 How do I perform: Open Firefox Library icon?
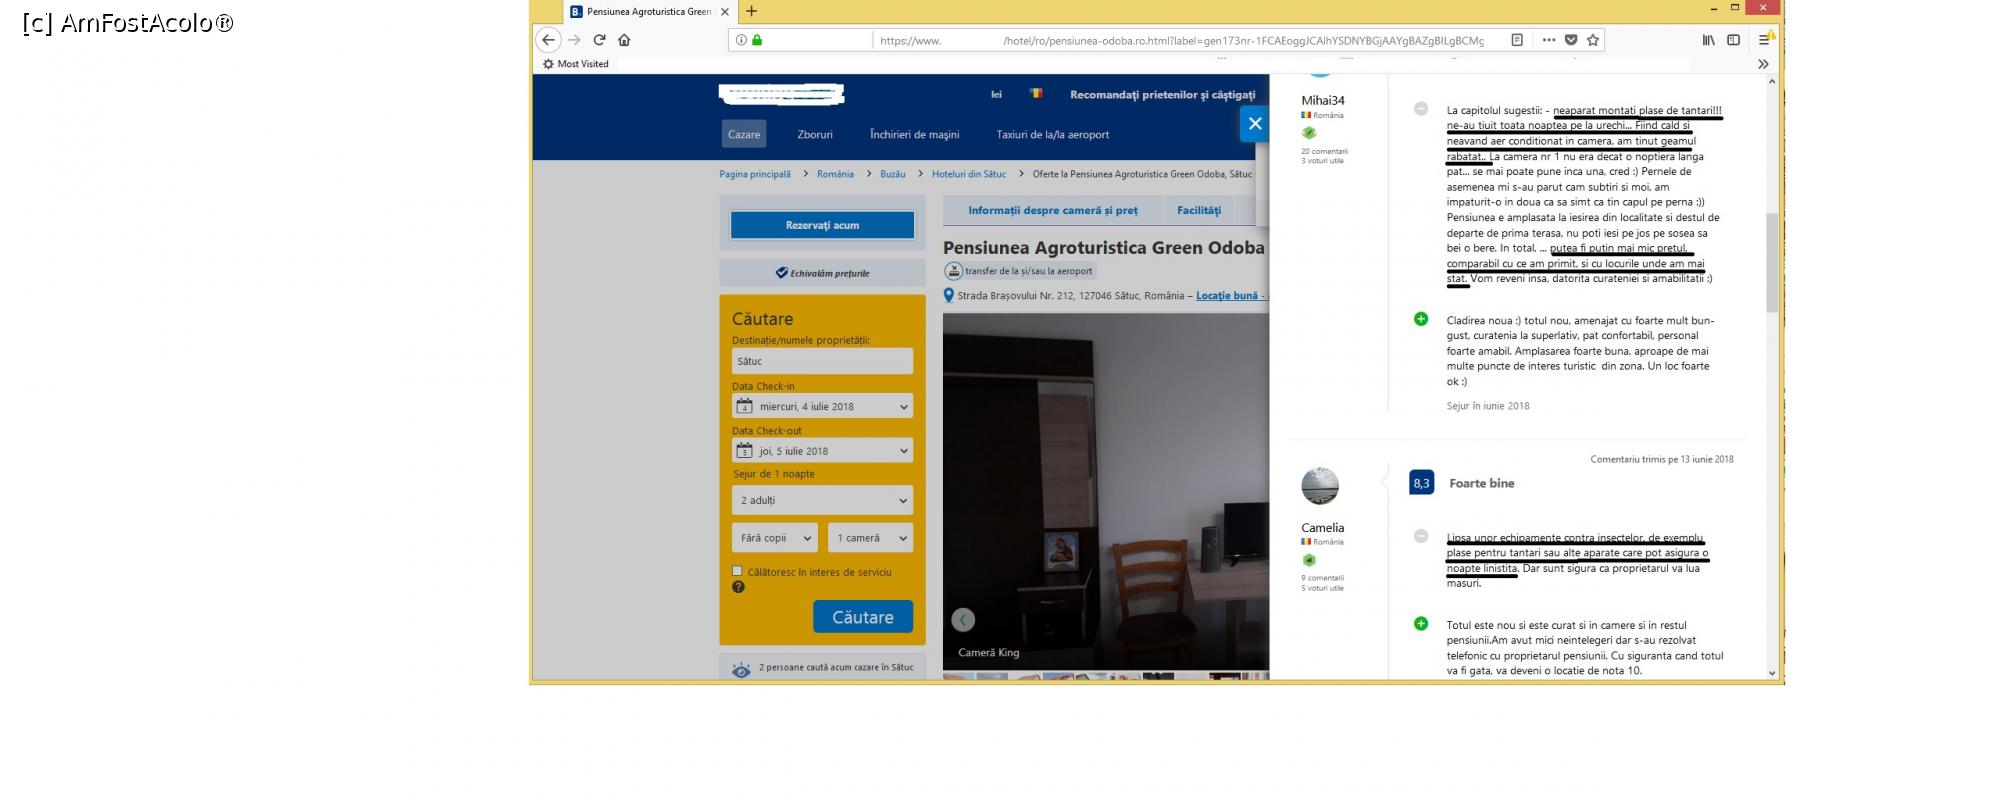pyautogui.click(x=1709, y=40)
